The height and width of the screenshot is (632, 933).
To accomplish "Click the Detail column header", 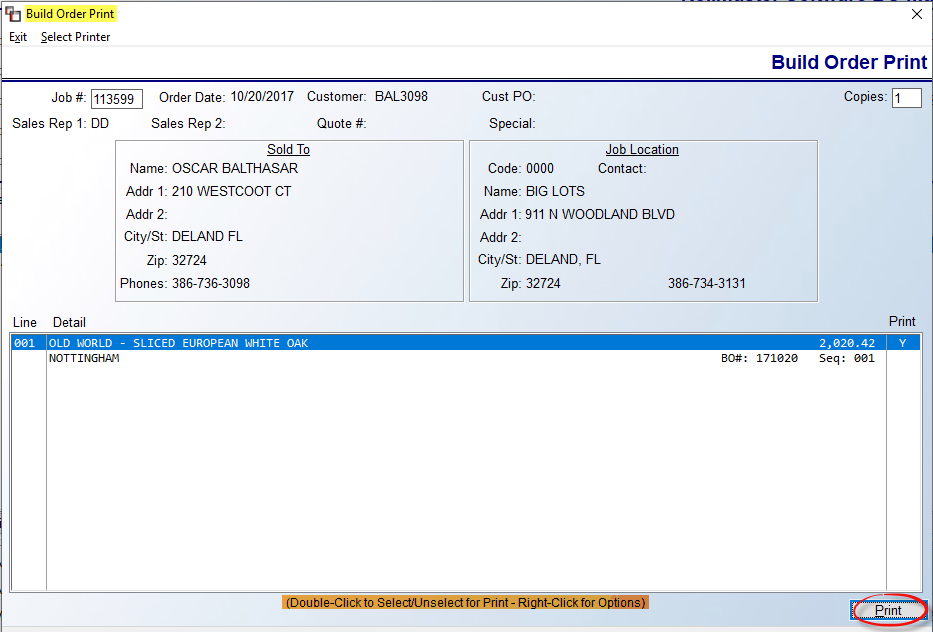I will click(x=69, y=322).
